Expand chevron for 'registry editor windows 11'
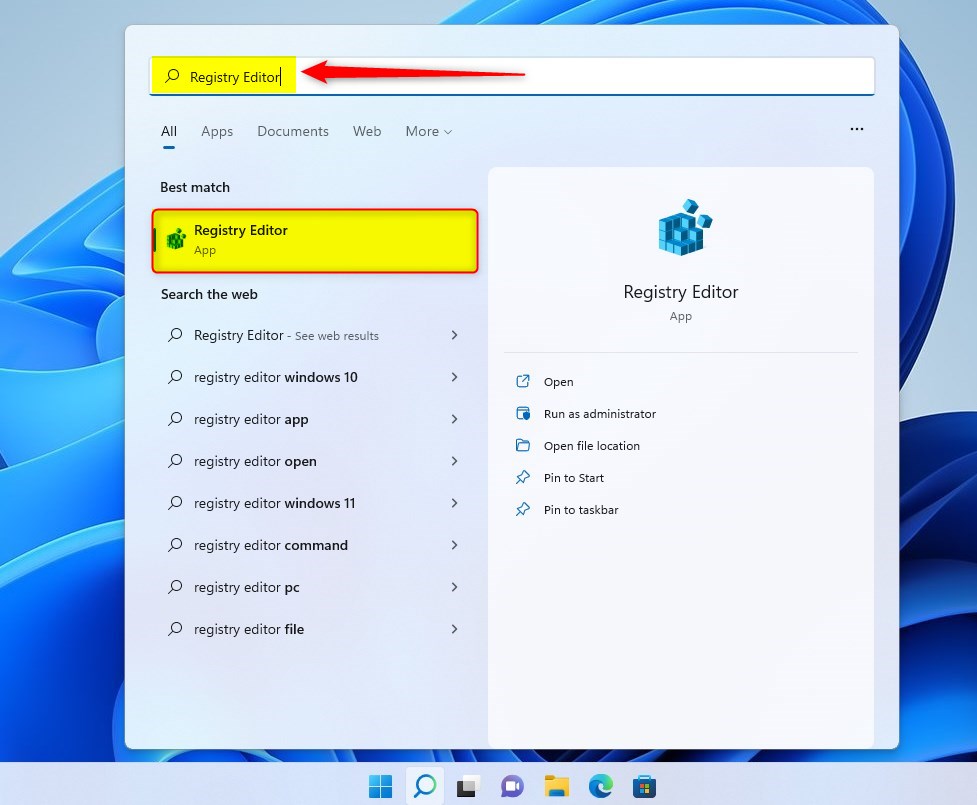 [x=454, y=503]
